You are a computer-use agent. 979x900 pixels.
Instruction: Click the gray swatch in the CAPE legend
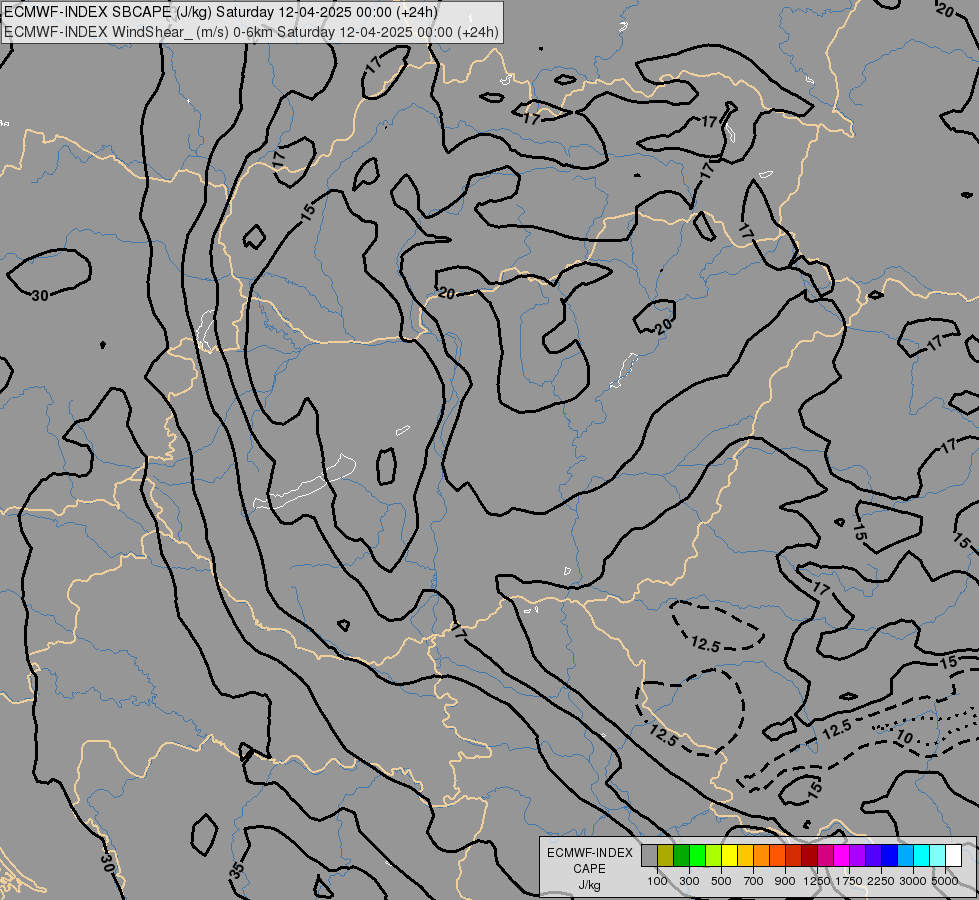click(x=649, y=855)
